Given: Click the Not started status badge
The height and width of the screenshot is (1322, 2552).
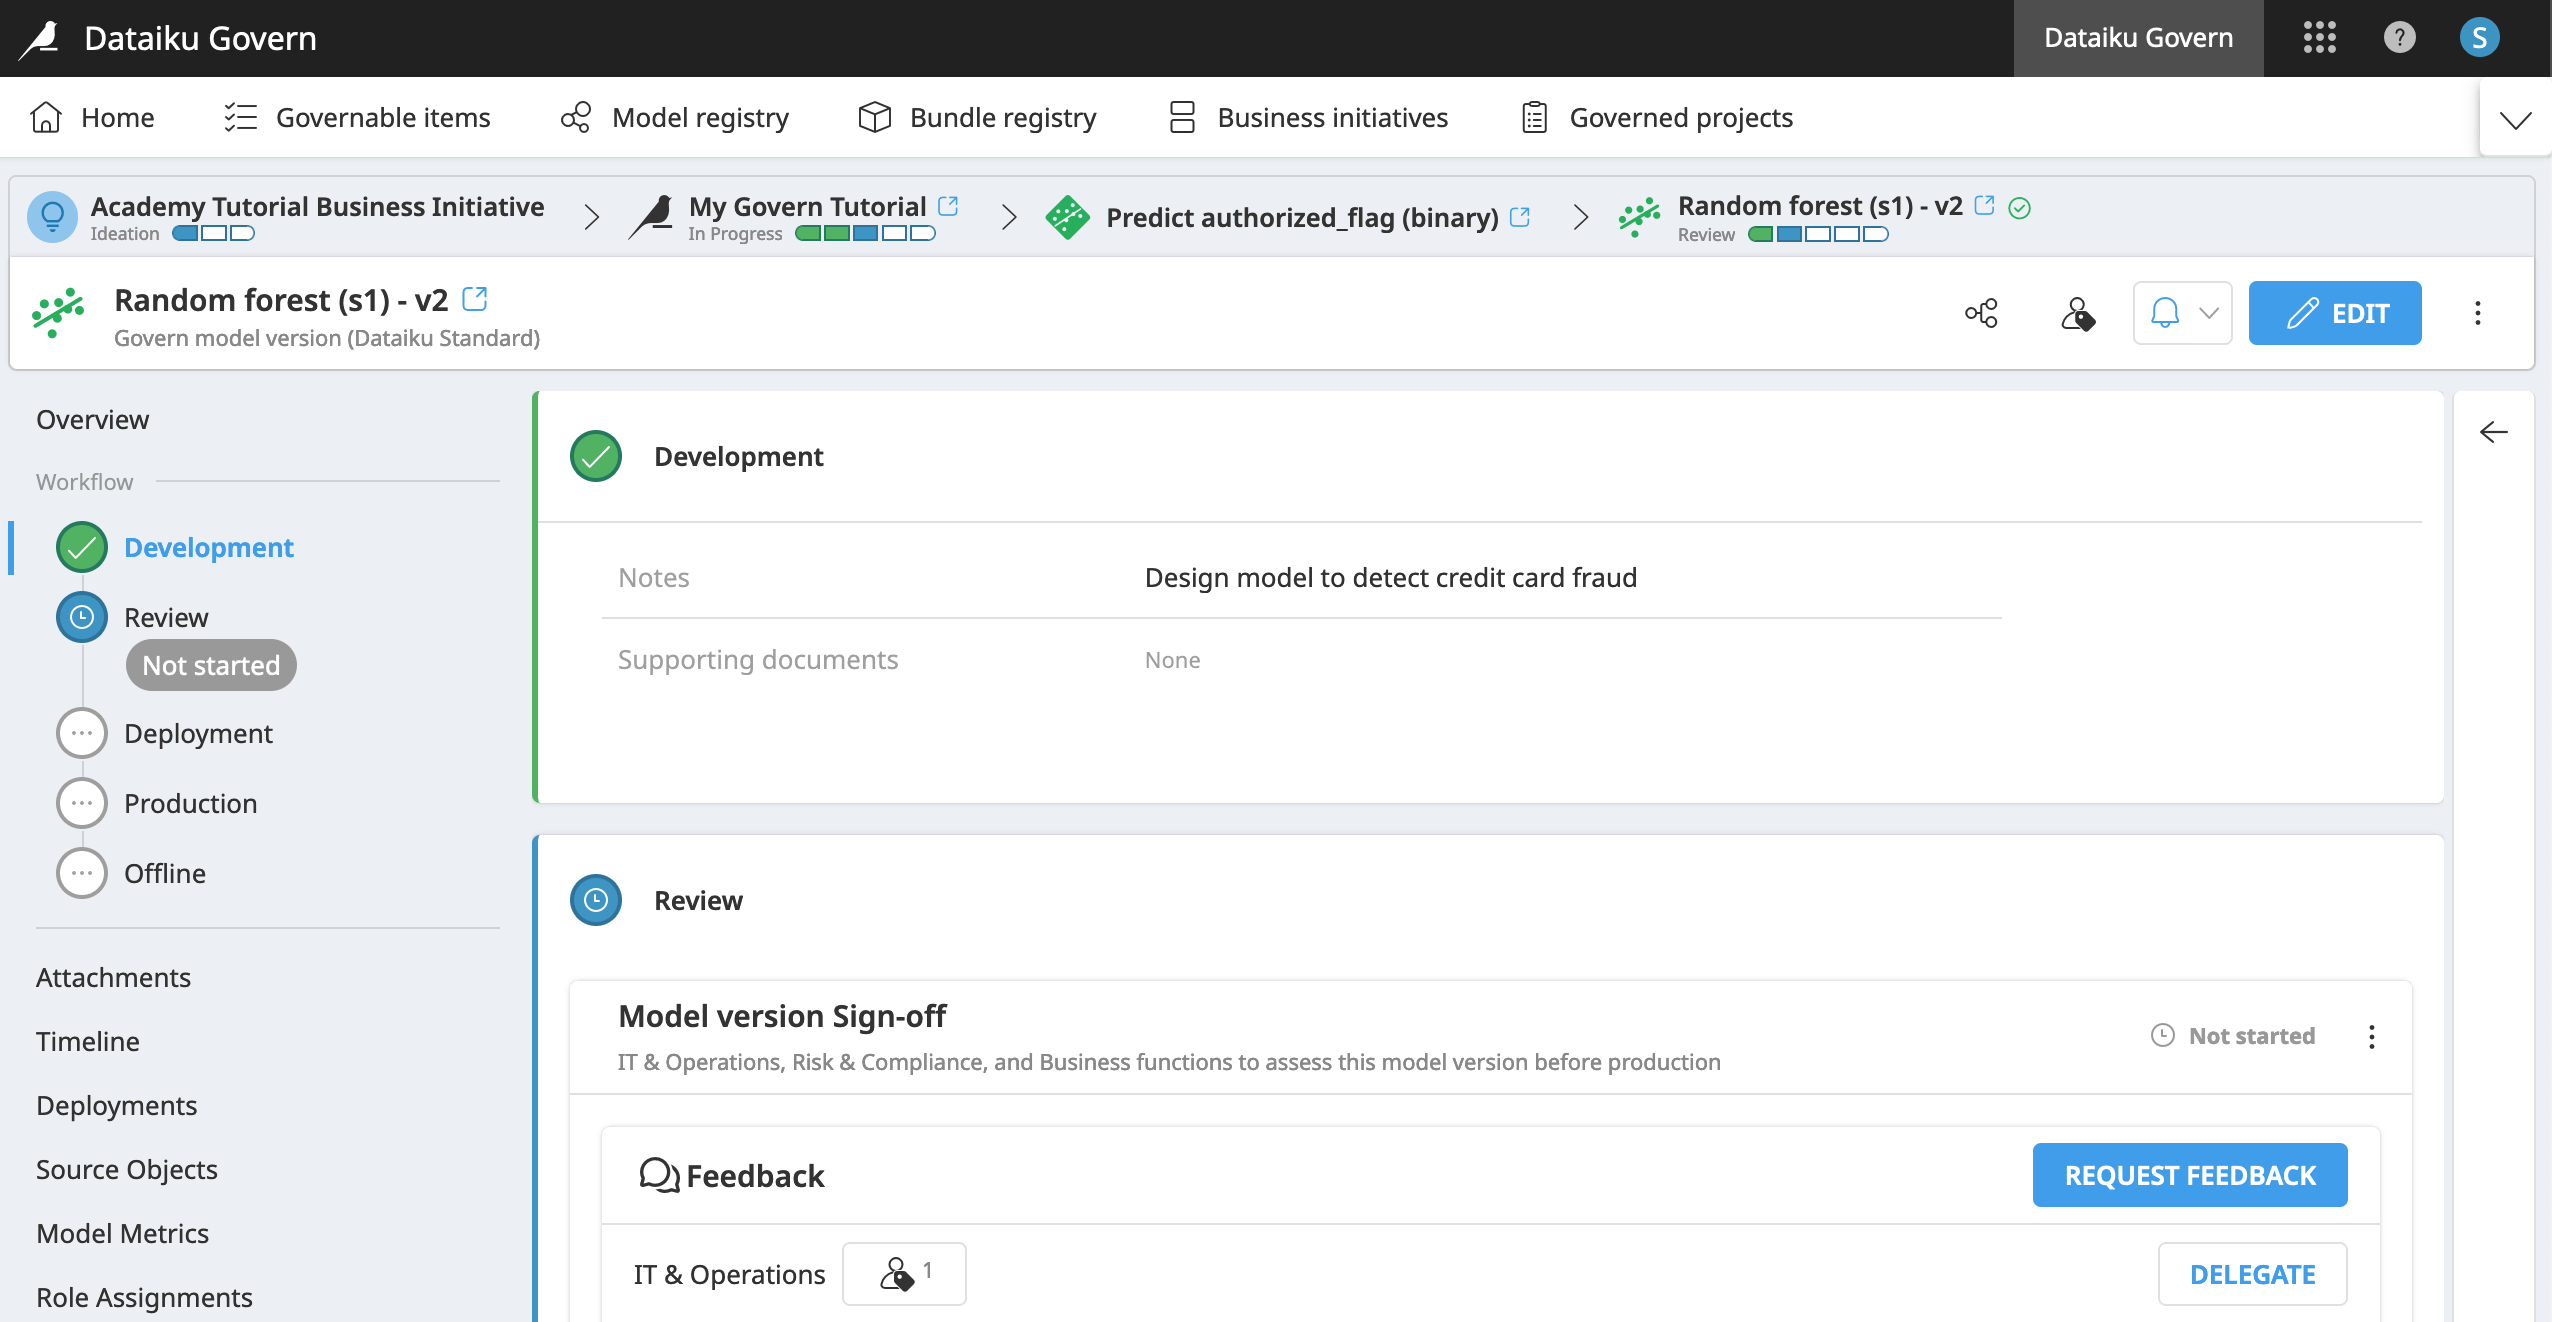Looking at the screenshot, I should (x=211, y=665).
